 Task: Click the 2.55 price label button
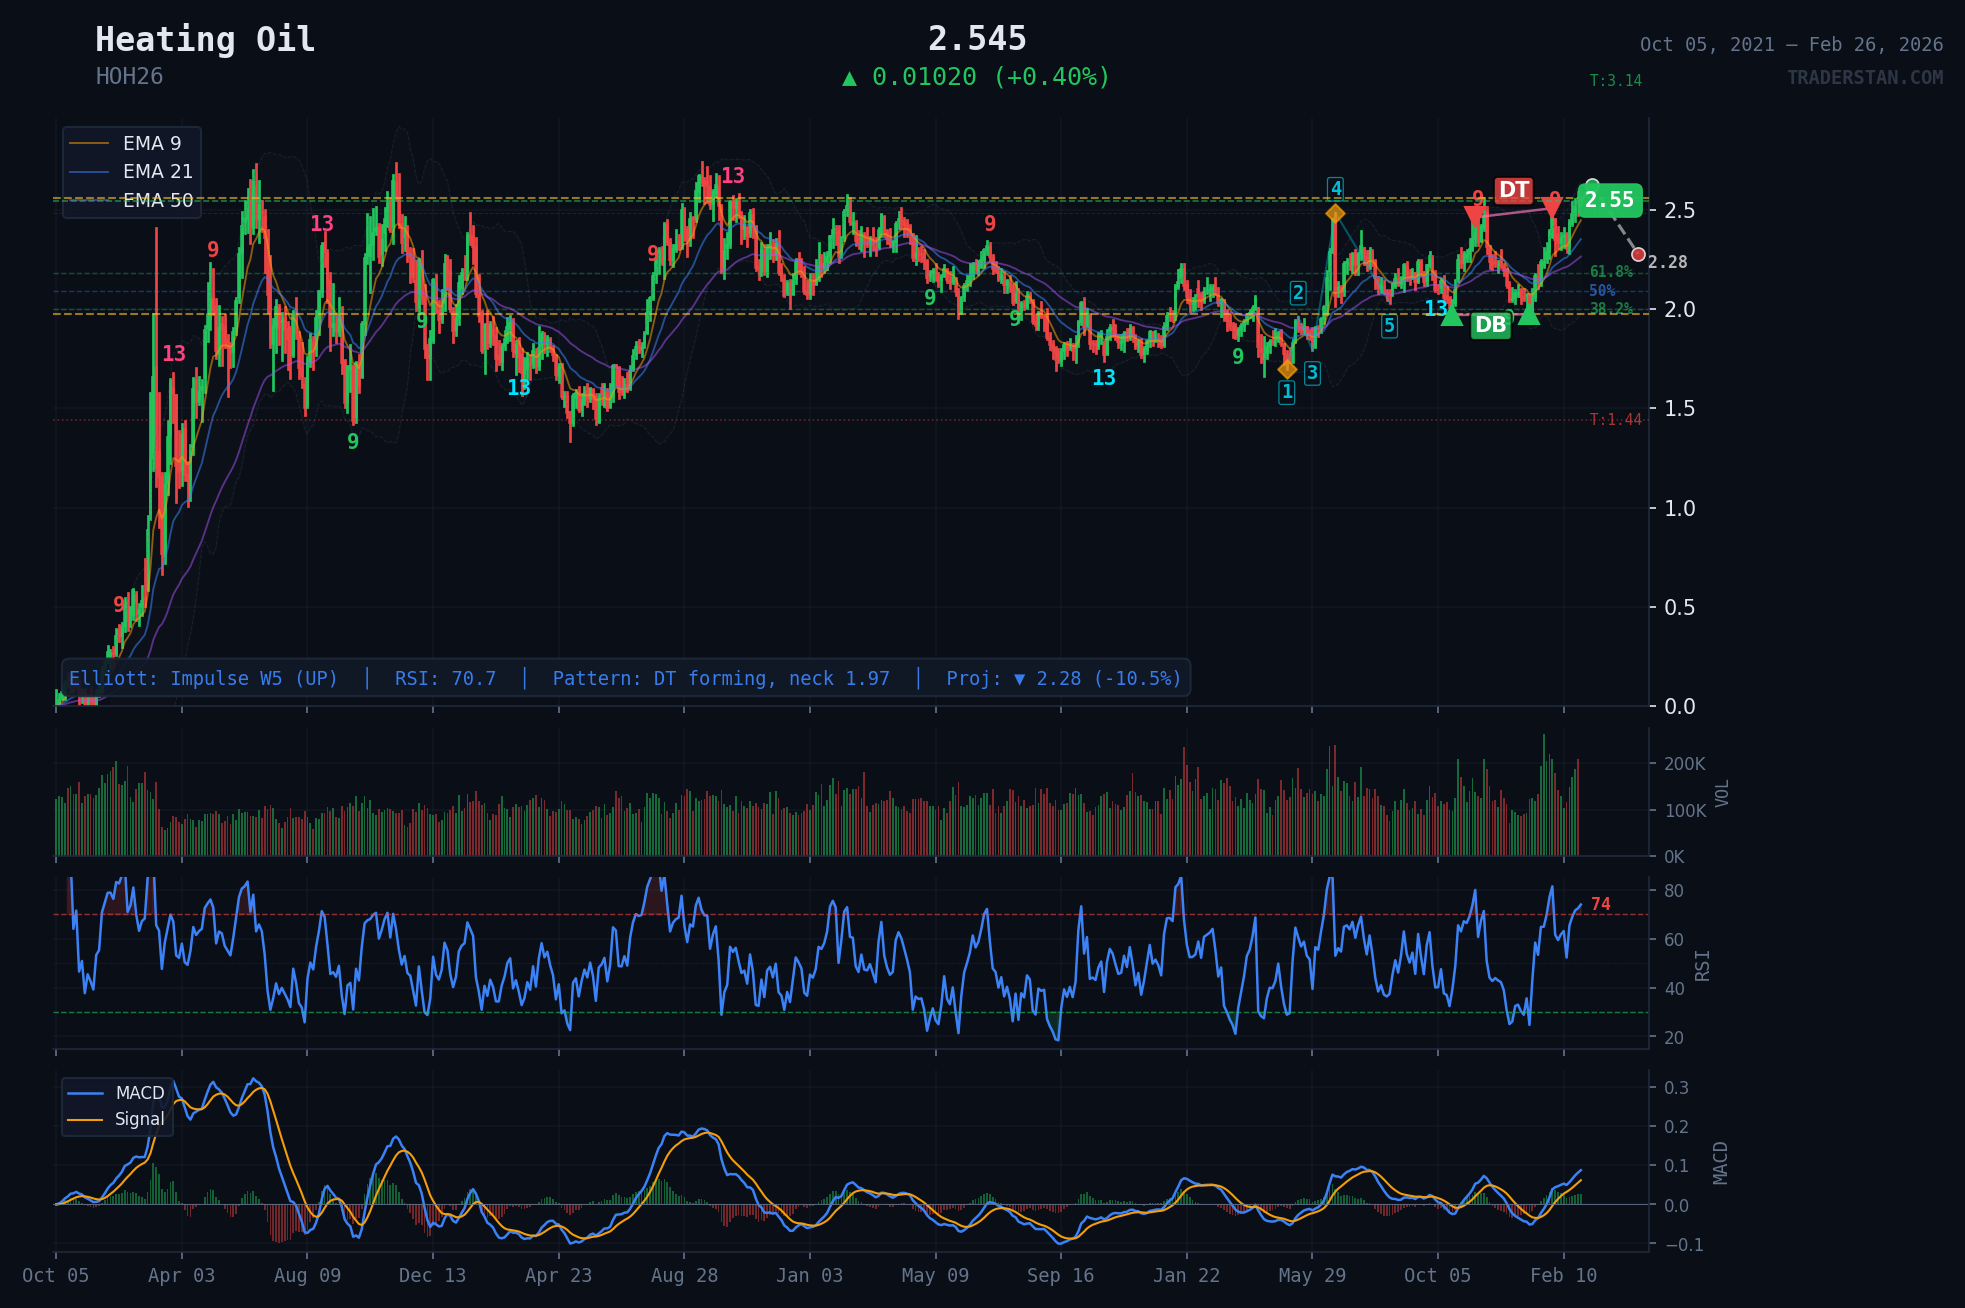pos(1611,200)
